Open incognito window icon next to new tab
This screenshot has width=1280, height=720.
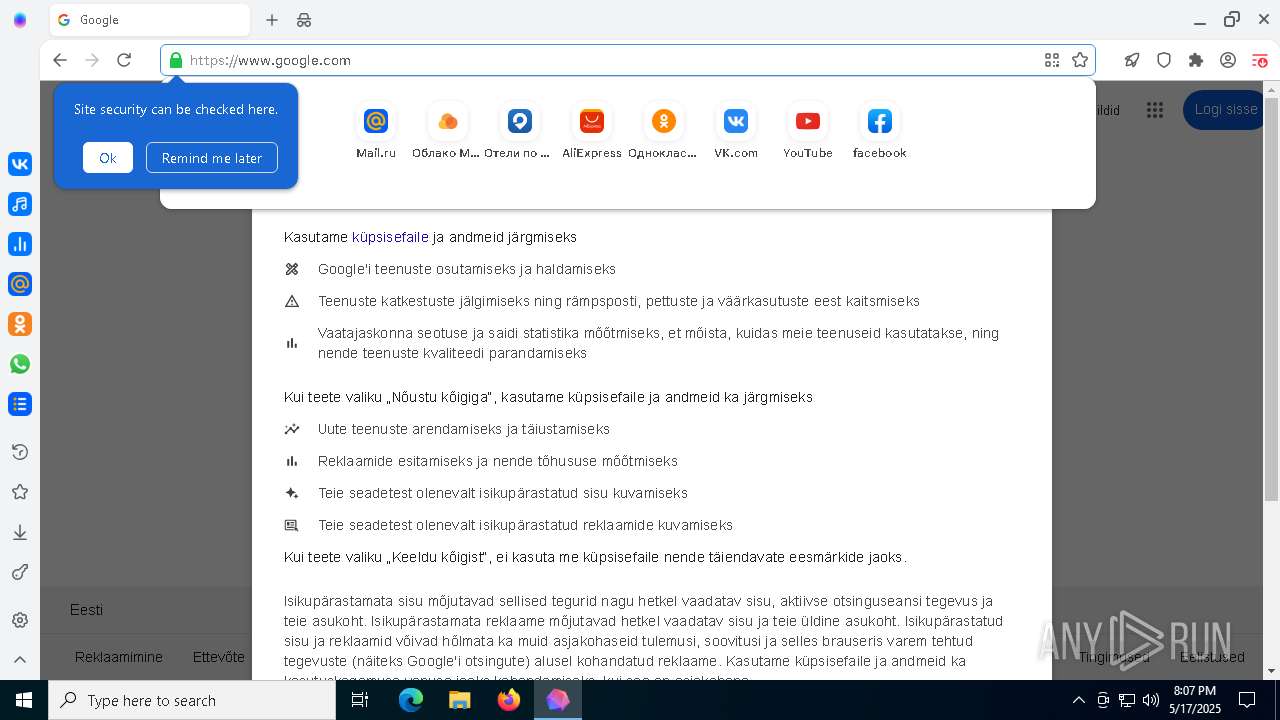(x=304, y=20)
